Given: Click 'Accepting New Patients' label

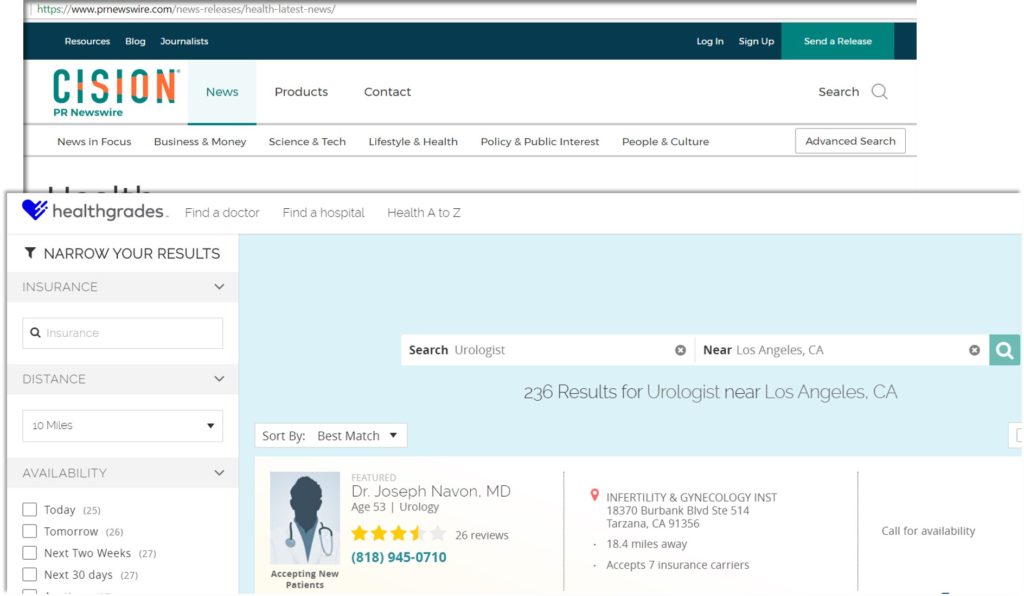Looking at the screenshot, I should 305,579.
